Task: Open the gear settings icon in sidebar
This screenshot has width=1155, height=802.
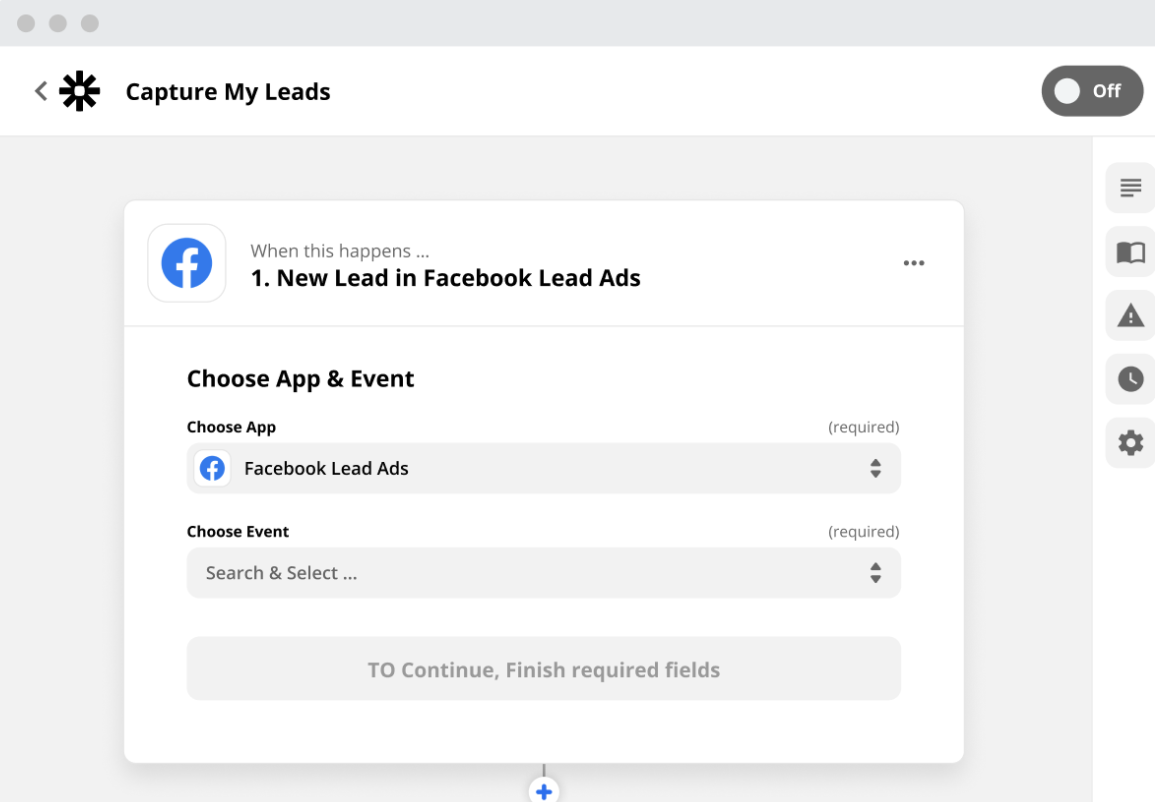Action: click(x=1130, y=443)
